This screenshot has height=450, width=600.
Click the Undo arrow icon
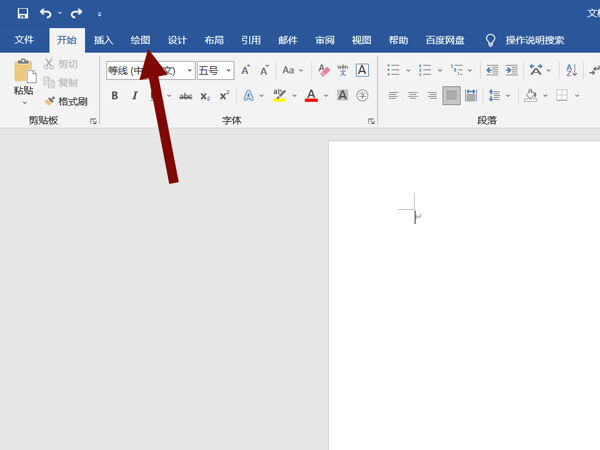point(45,14)
